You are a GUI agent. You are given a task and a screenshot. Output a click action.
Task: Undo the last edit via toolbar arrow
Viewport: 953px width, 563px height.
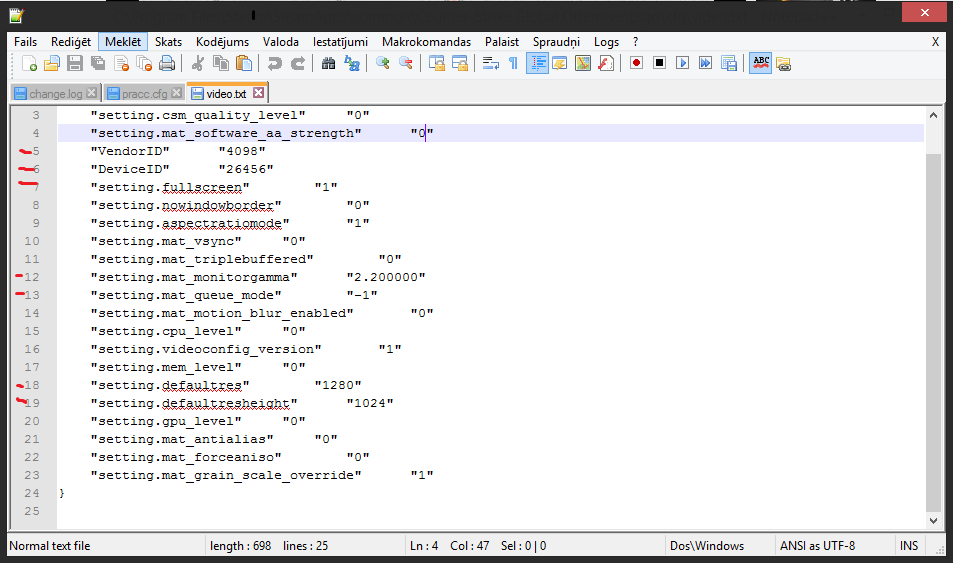(x=274, y=63)
